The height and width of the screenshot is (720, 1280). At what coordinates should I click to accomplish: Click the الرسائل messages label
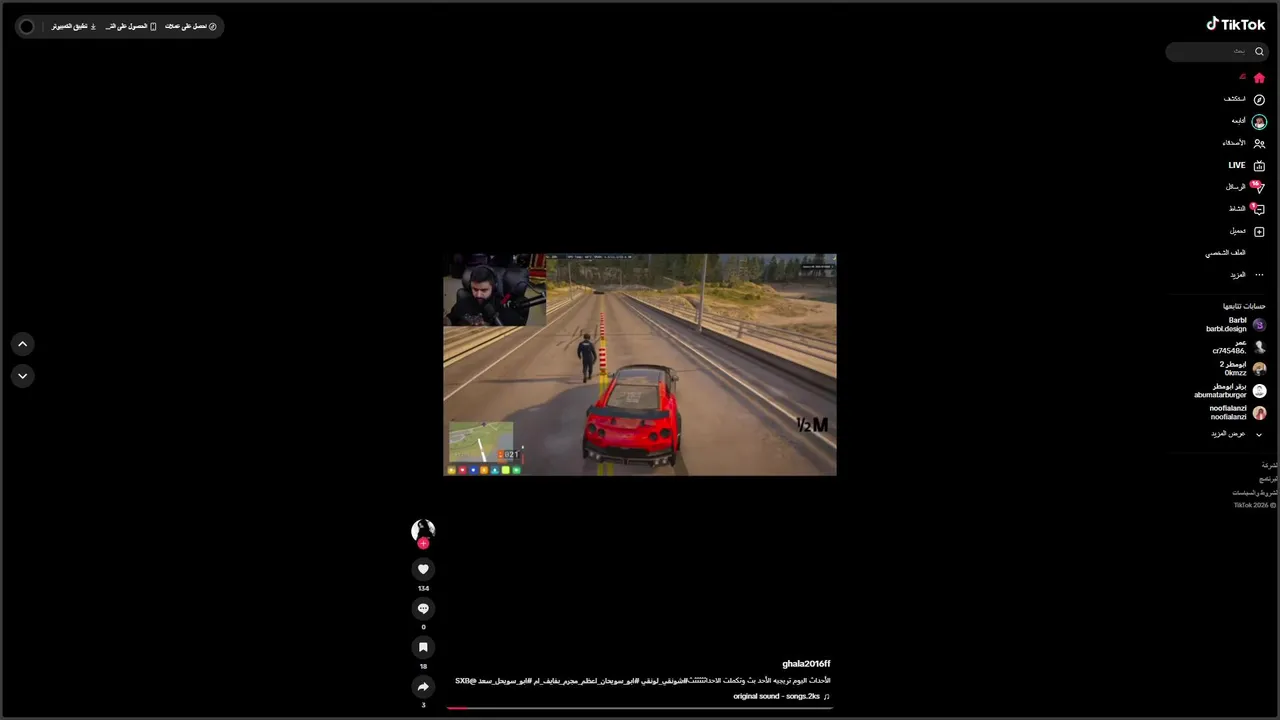click(1236, 187)
